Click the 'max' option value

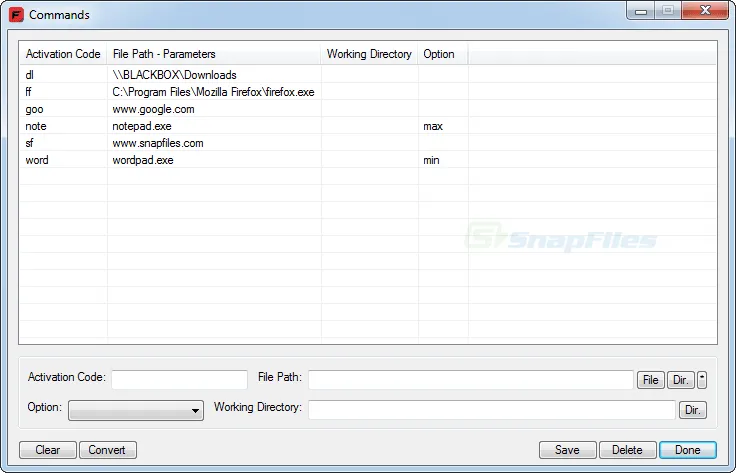coord(433,126)
